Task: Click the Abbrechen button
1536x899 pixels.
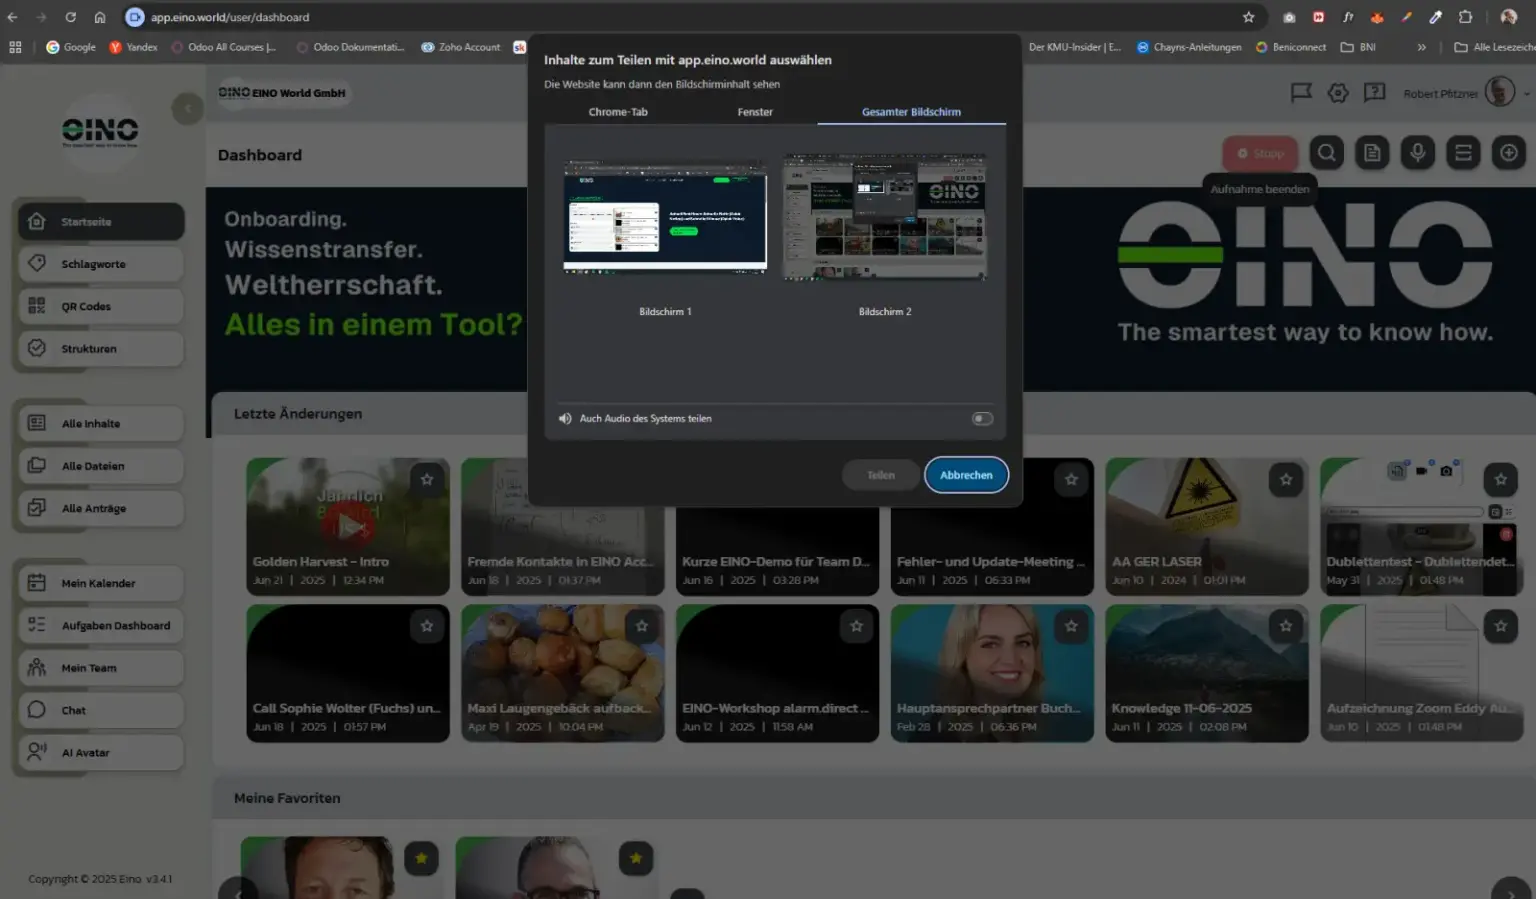Action: 966,475
